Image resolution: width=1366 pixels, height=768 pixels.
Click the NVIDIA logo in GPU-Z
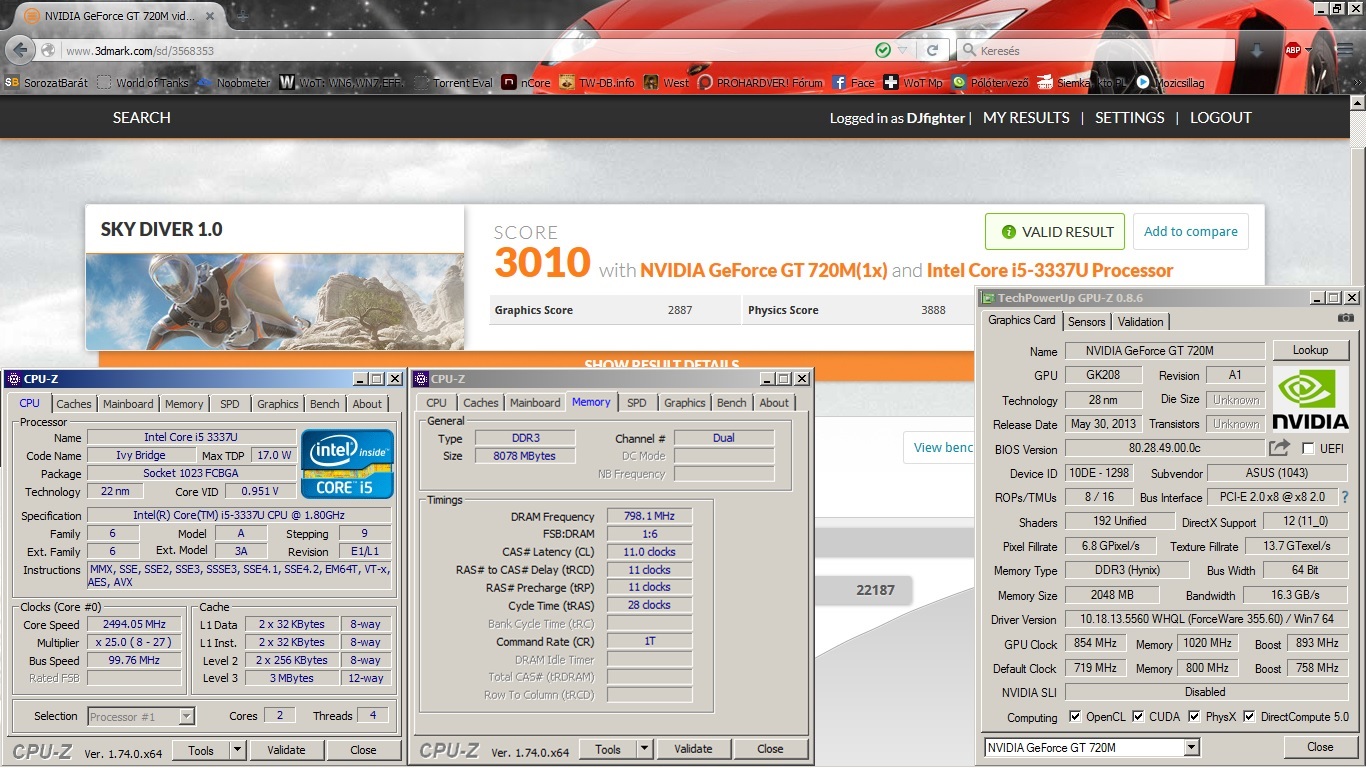pyautogui.click(x=1310, y=400)
